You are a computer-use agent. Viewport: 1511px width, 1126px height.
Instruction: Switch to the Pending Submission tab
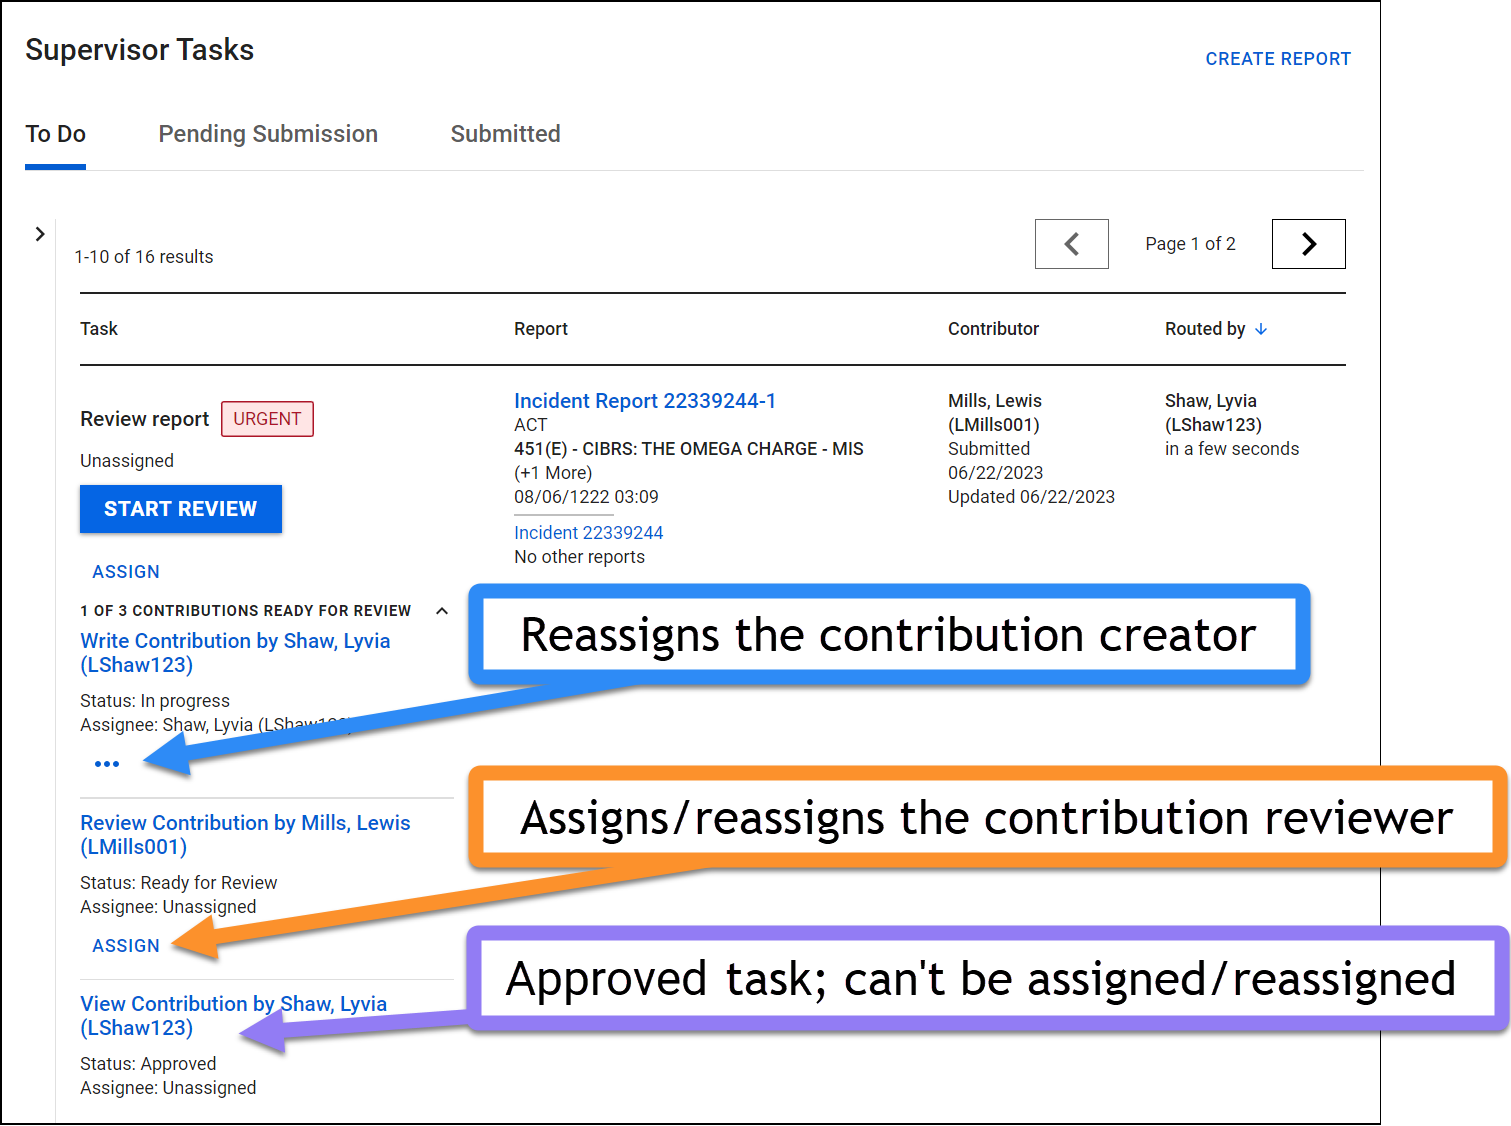267,133
